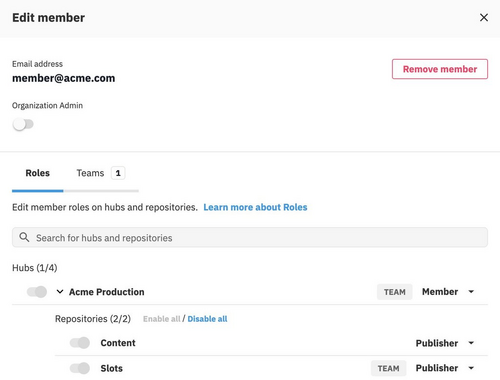Click the TEAM badge on Acme Production
The image size is (500, 380).
click(x=395, y=292)
